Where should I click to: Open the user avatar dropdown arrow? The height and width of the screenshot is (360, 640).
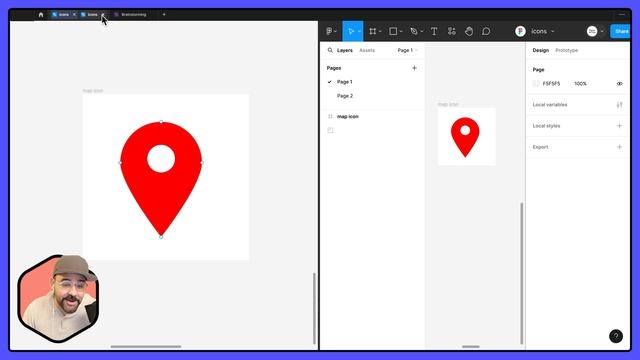coord(602,31)
